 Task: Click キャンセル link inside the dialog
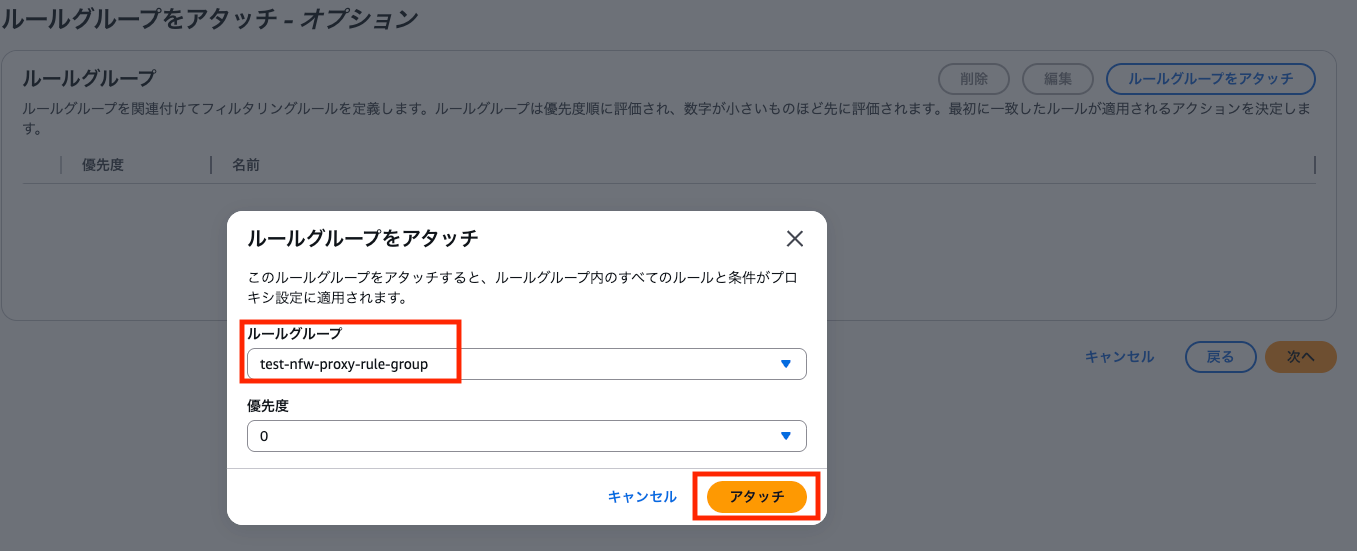pyautogui.click(x=642, y=496)
